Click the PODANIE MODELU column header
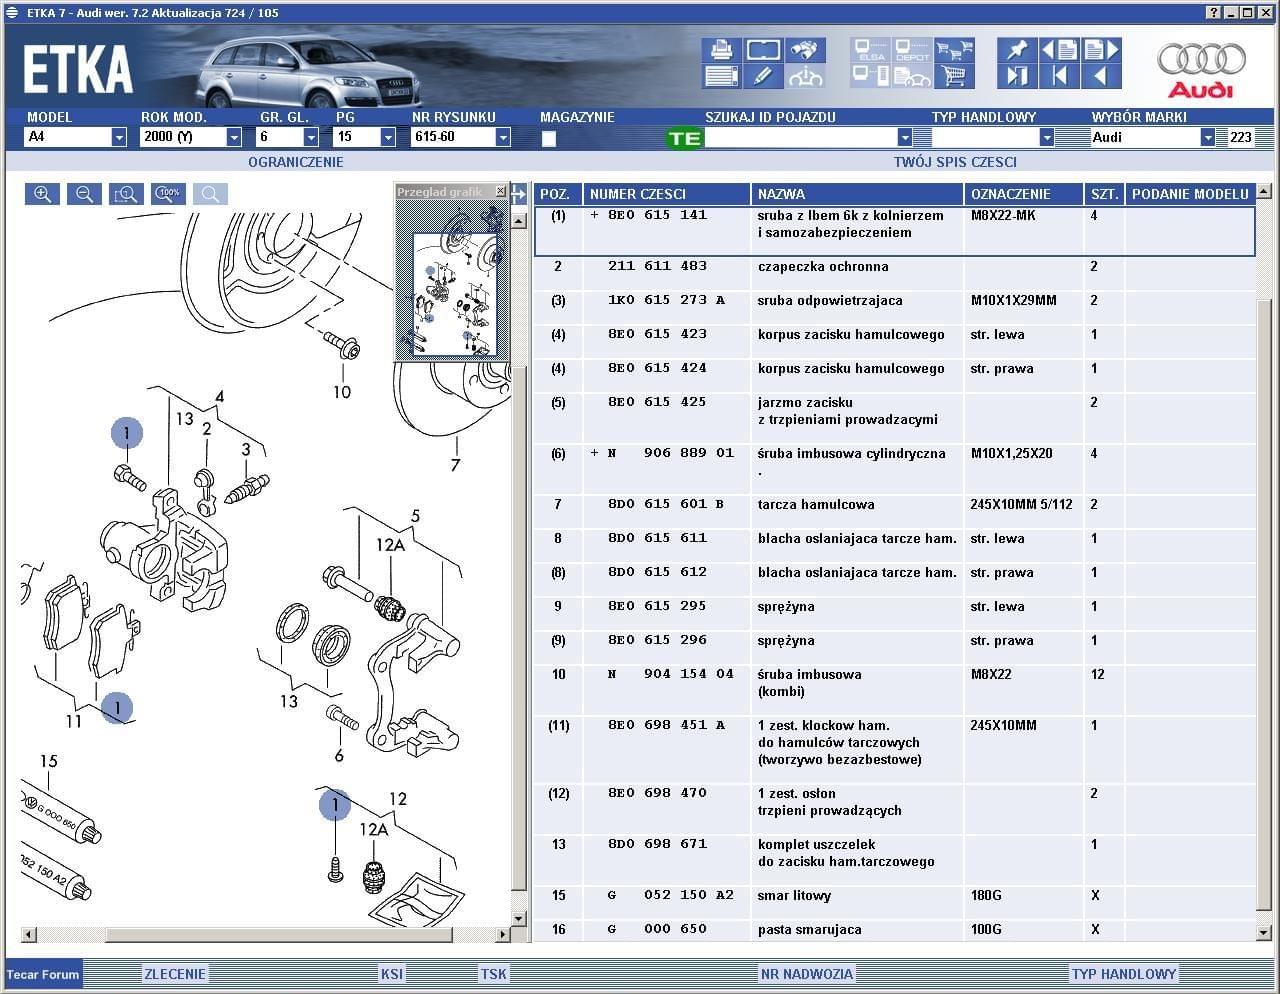The image size is (1280, 994). (1190, 194)
